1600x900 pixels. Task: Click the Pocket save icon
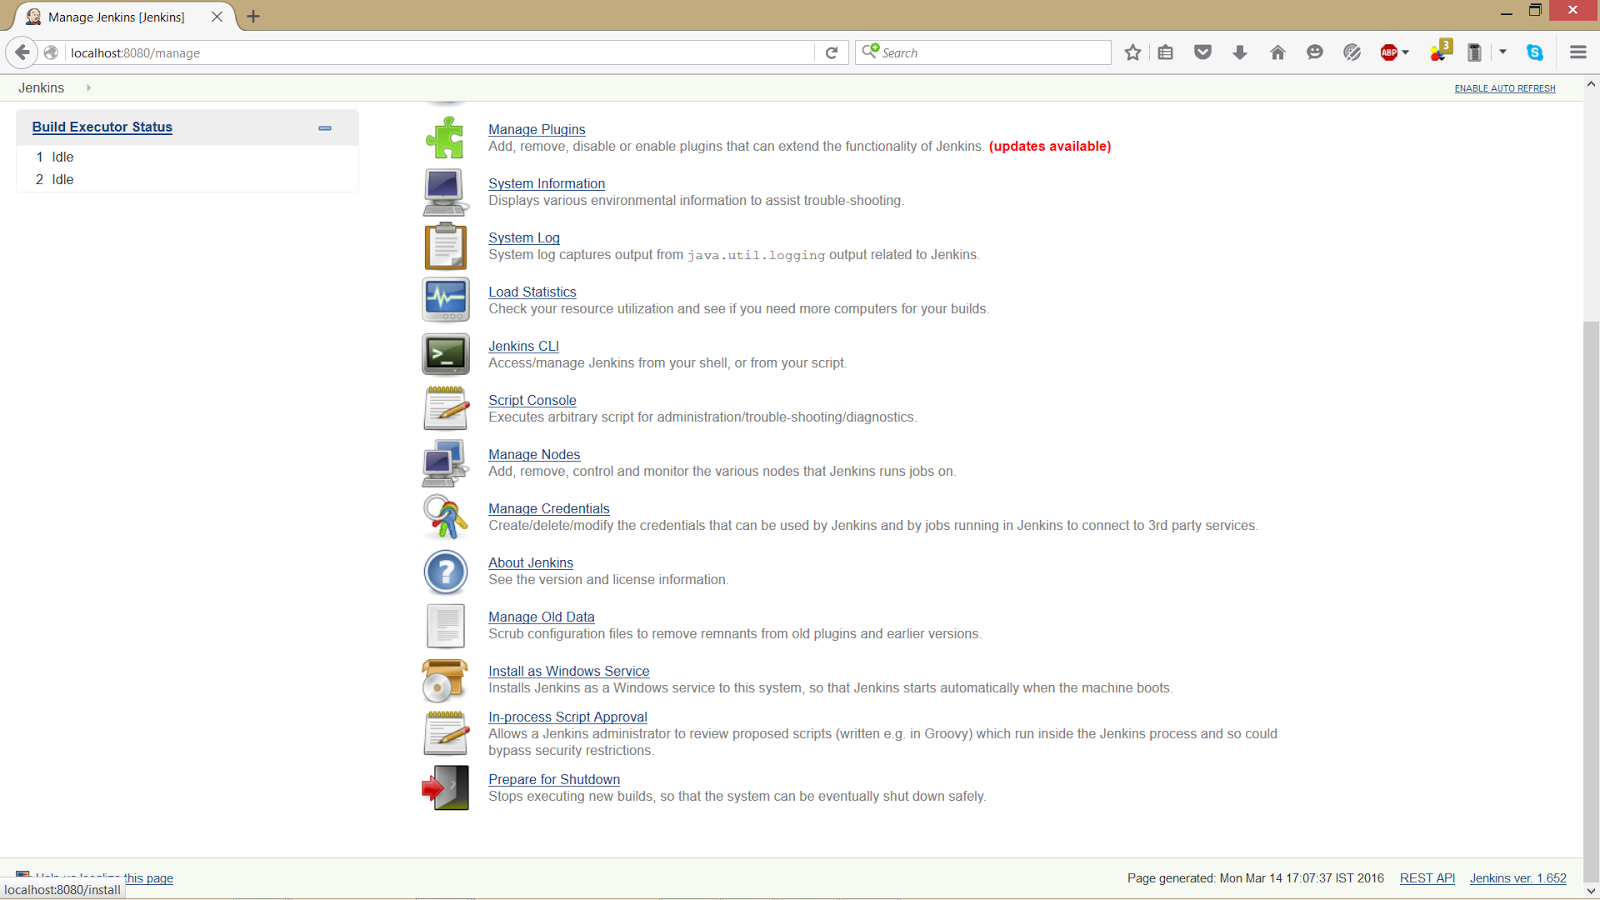click(1203, 53)
